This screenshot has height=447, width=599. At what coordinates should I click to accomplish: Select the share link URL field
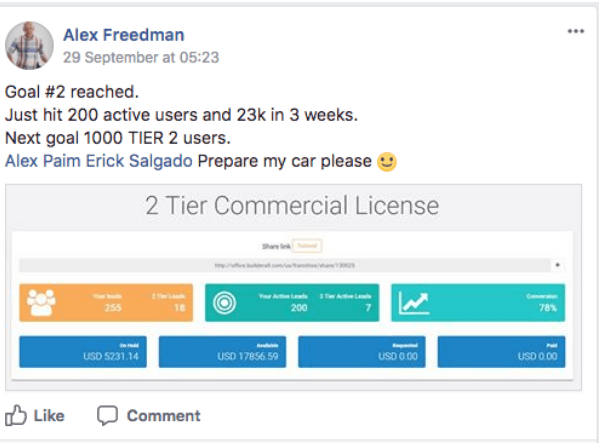tap(285, 265)
